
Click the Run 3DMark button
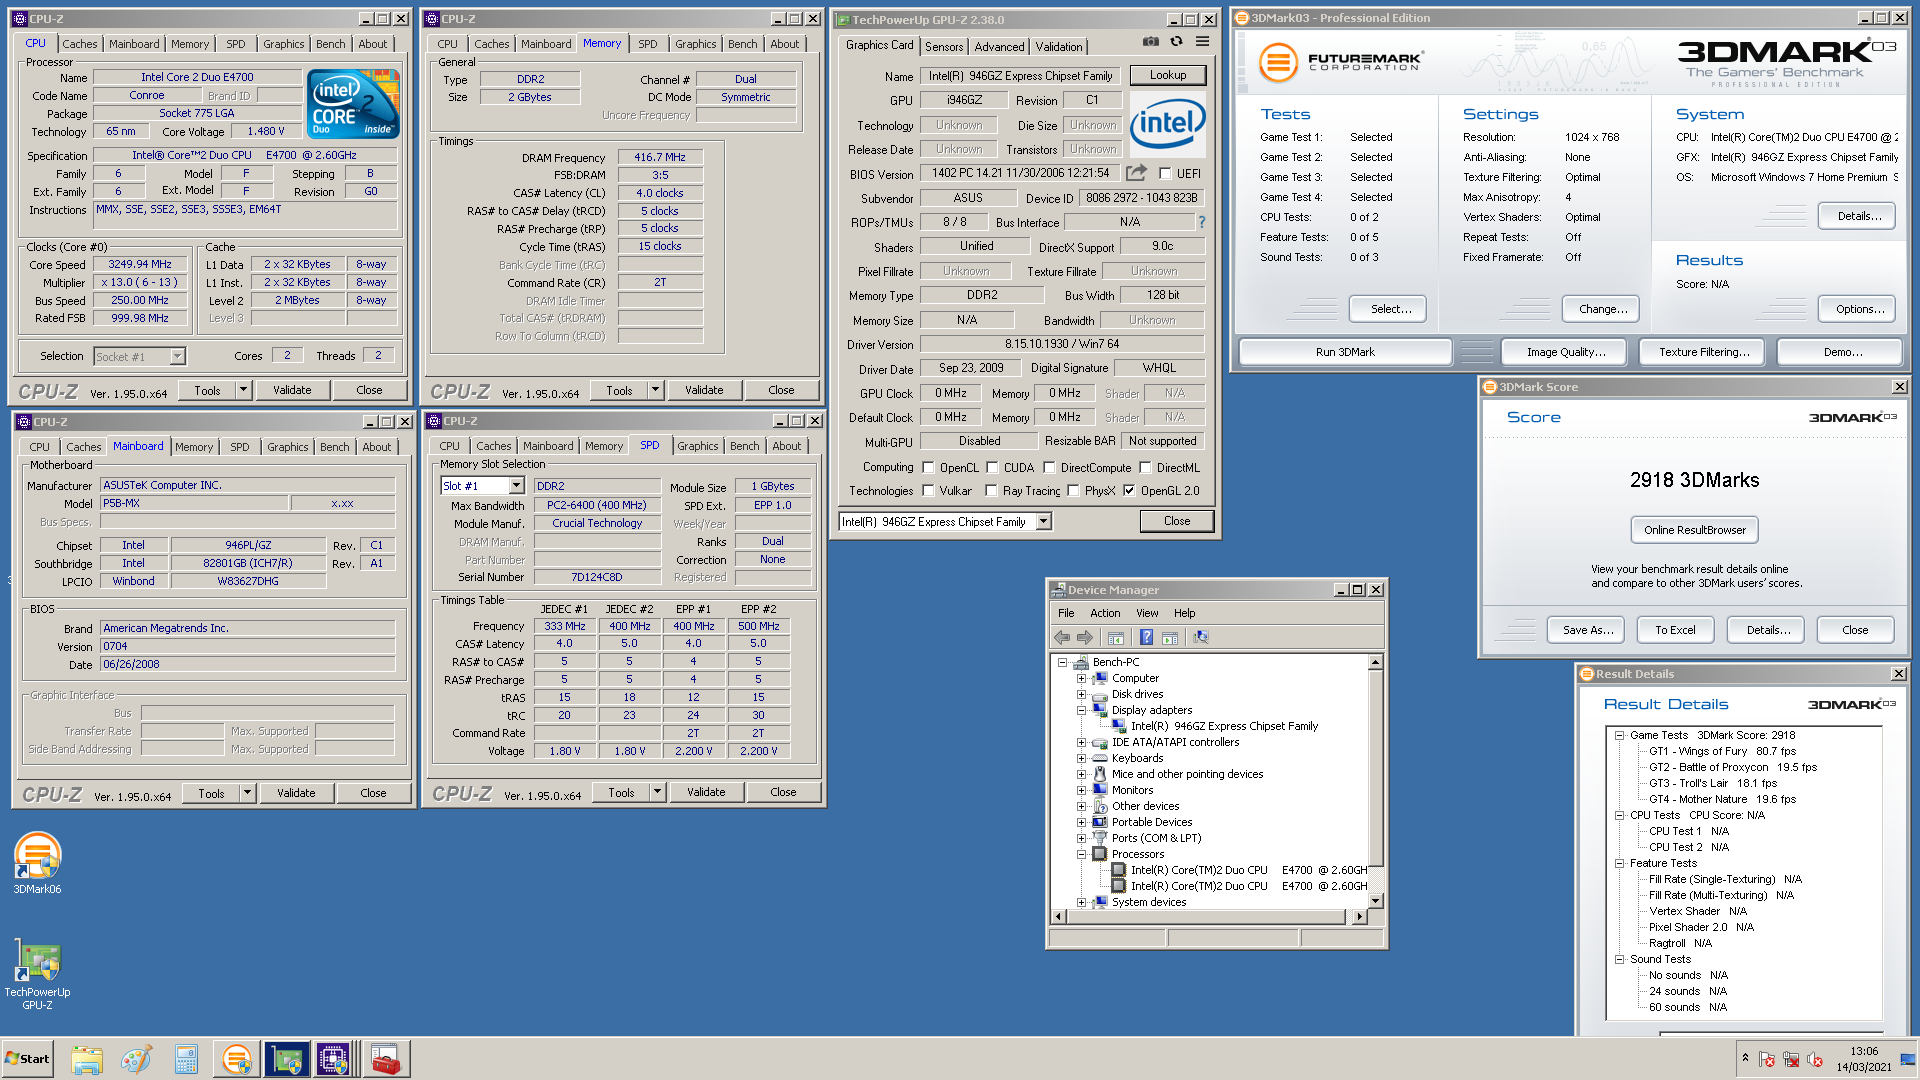[x=1345, y=352]
